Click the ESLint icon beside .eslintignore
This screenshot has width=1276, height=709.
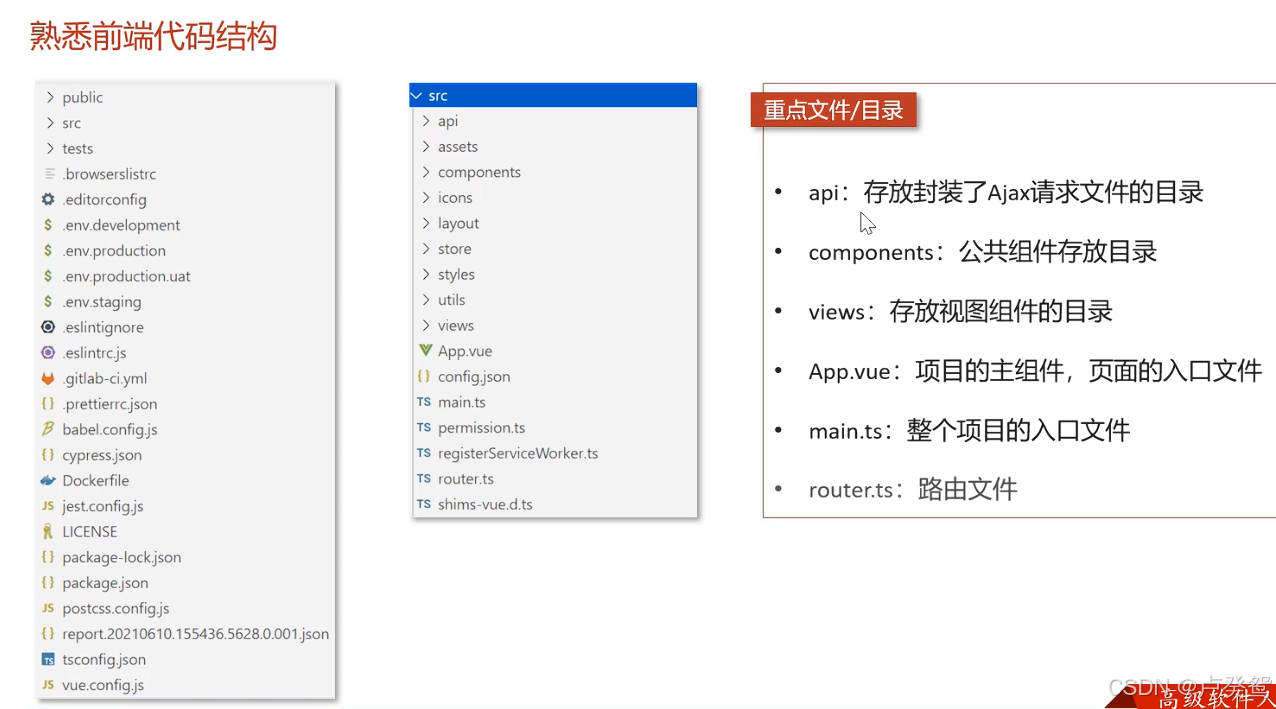(x=48, y=327)
